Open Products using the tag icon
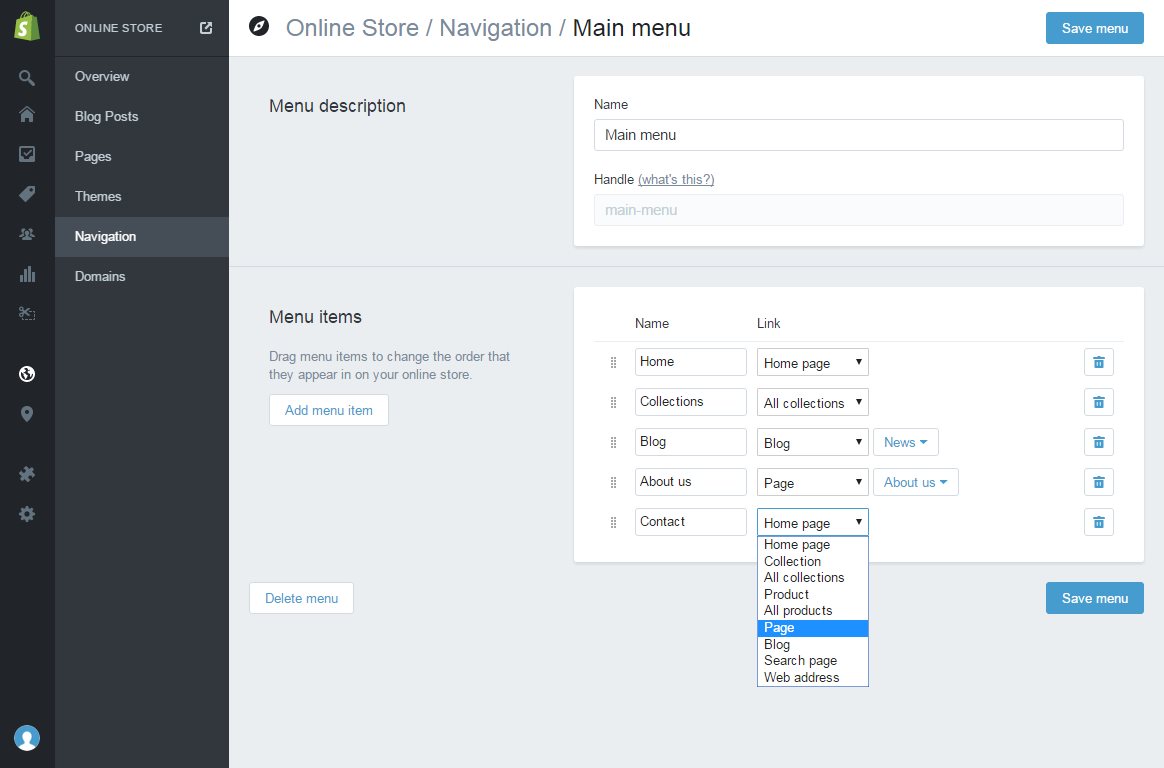The image size is (1164, 768). (x=27, y=194)
